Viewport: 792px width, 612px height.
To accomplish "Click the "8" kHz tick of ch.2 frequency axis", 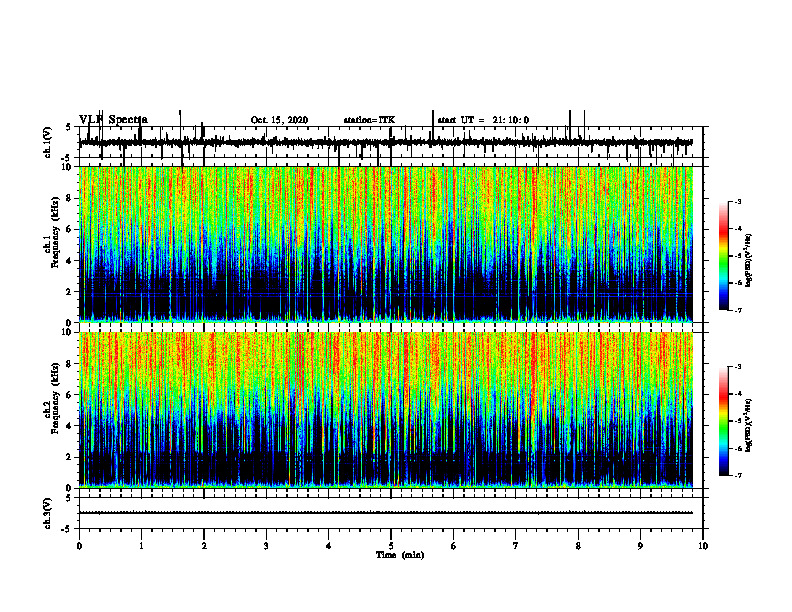I will (70, 364).
